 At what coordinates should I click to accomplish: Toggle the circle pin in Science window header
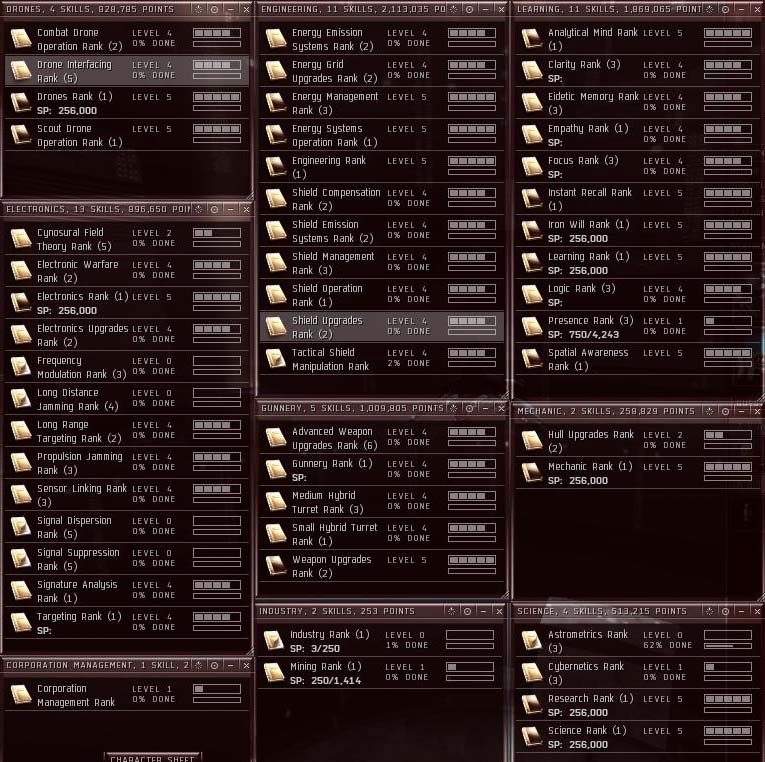tap(725, 611)
